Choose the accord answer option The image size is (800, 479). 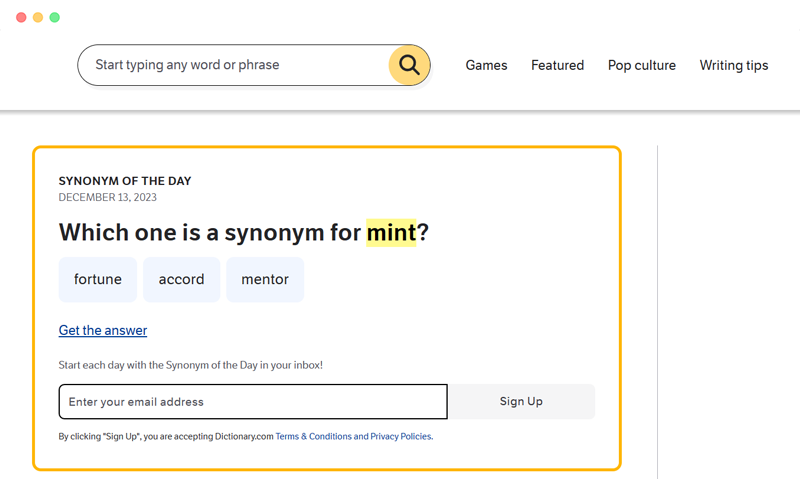coord(181,280)
